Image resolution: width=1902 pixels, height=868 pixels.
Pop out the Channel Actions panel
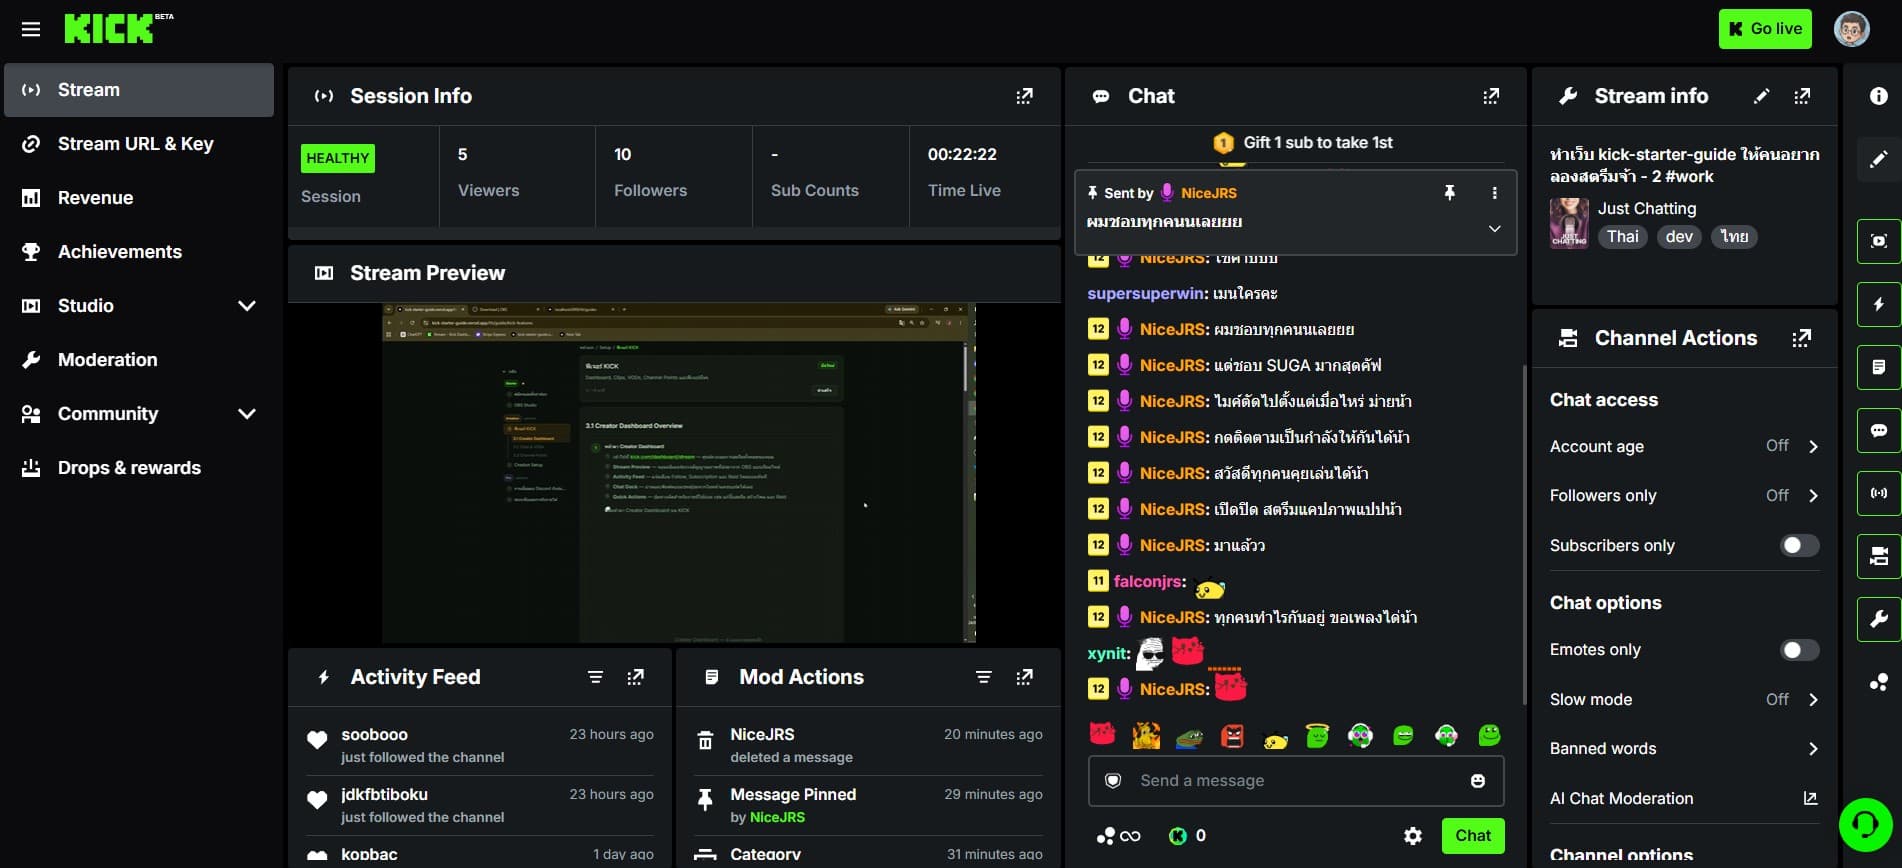tap(1802, 338)
